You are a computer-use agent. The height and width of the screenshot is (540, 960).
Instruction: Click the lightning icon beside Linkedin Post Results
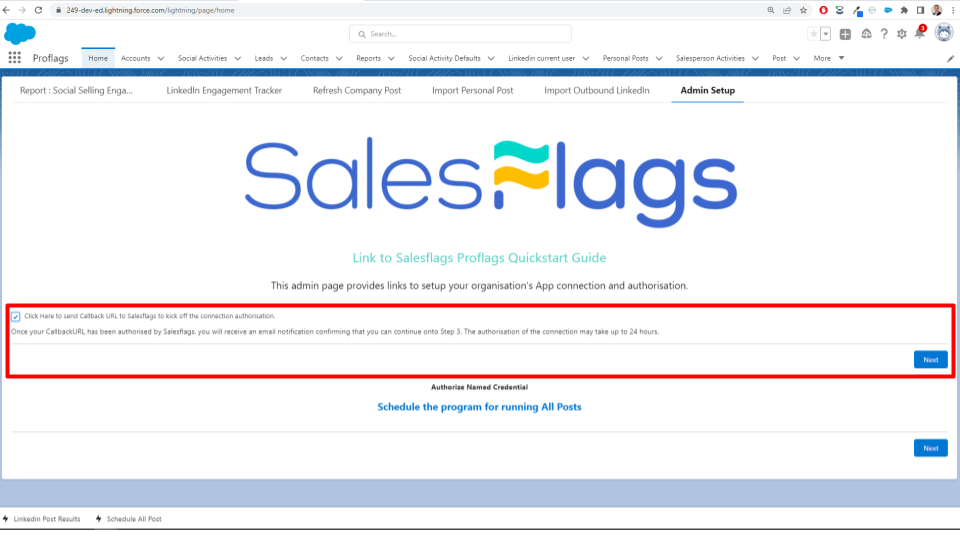[x=6, y=519]
